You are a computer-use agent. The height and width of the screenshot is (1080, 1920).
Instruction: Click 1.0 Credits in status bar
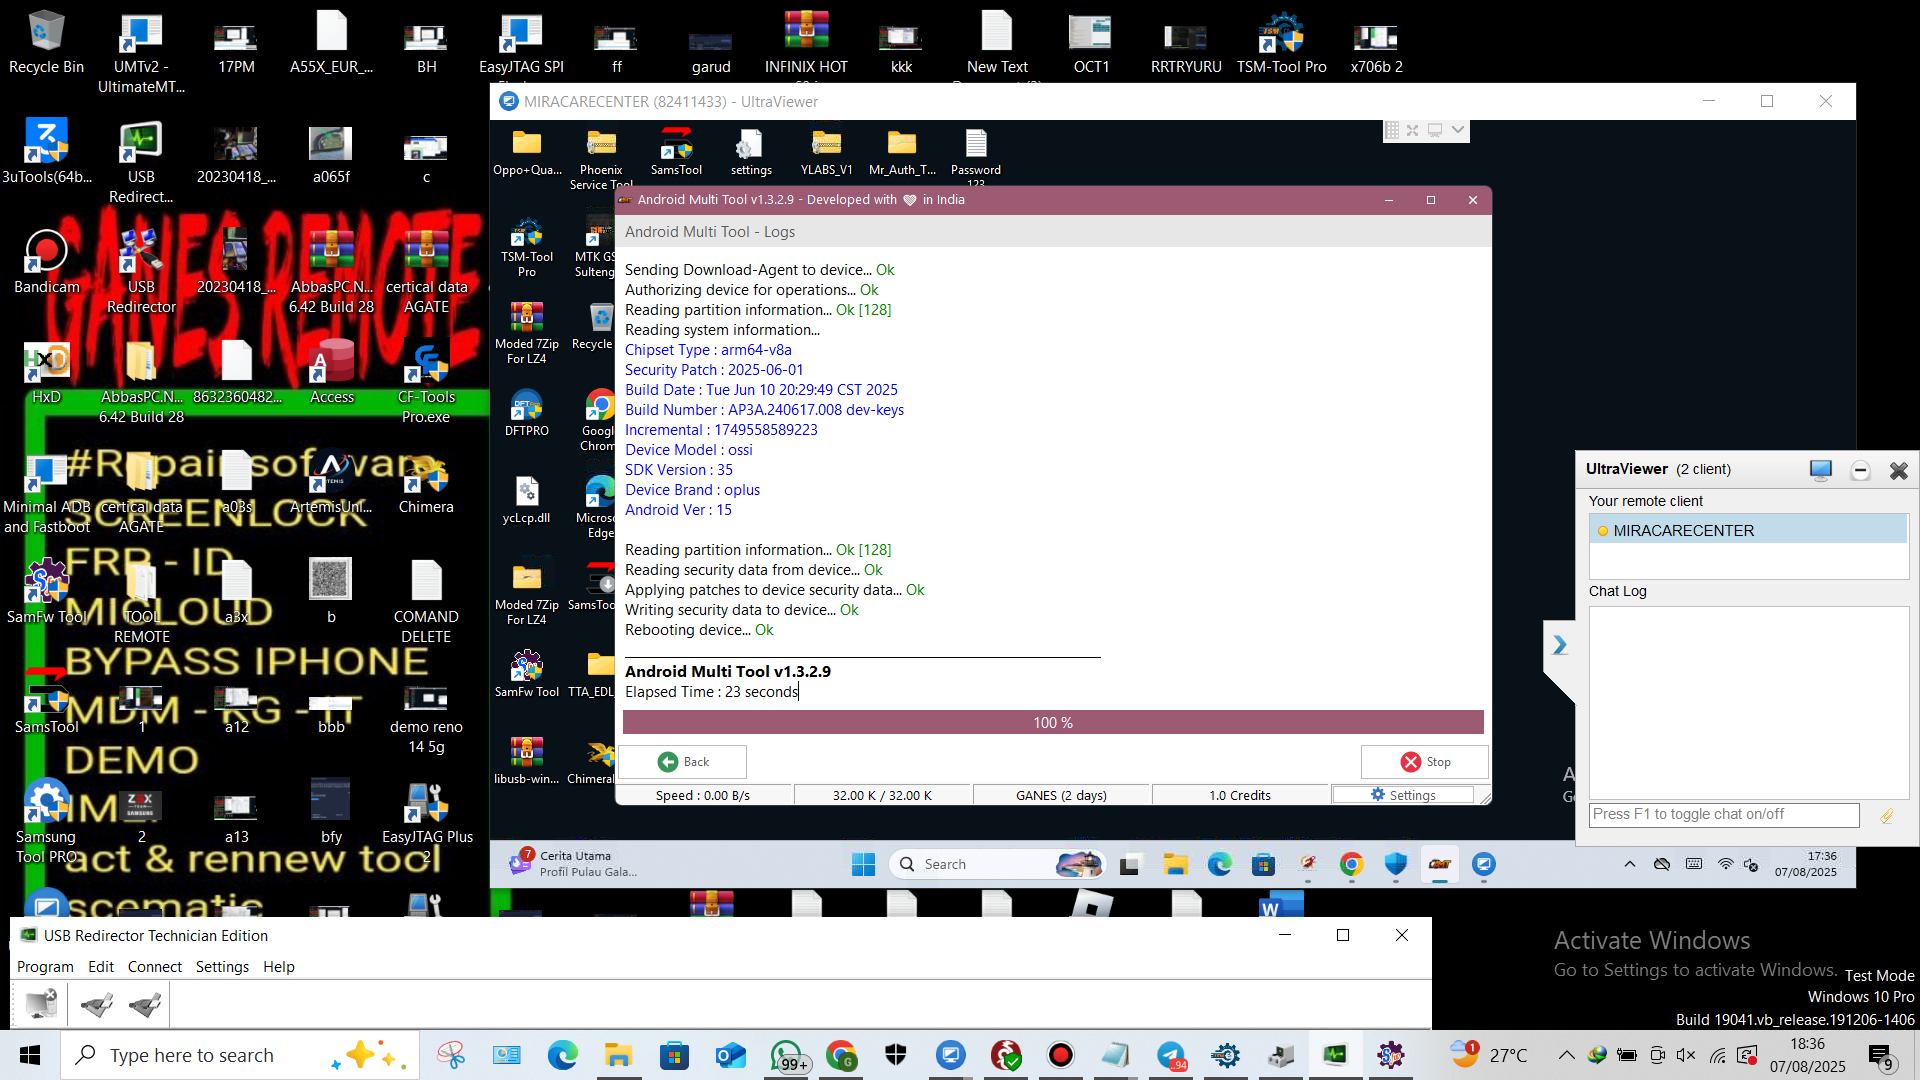coord(1240,795)
